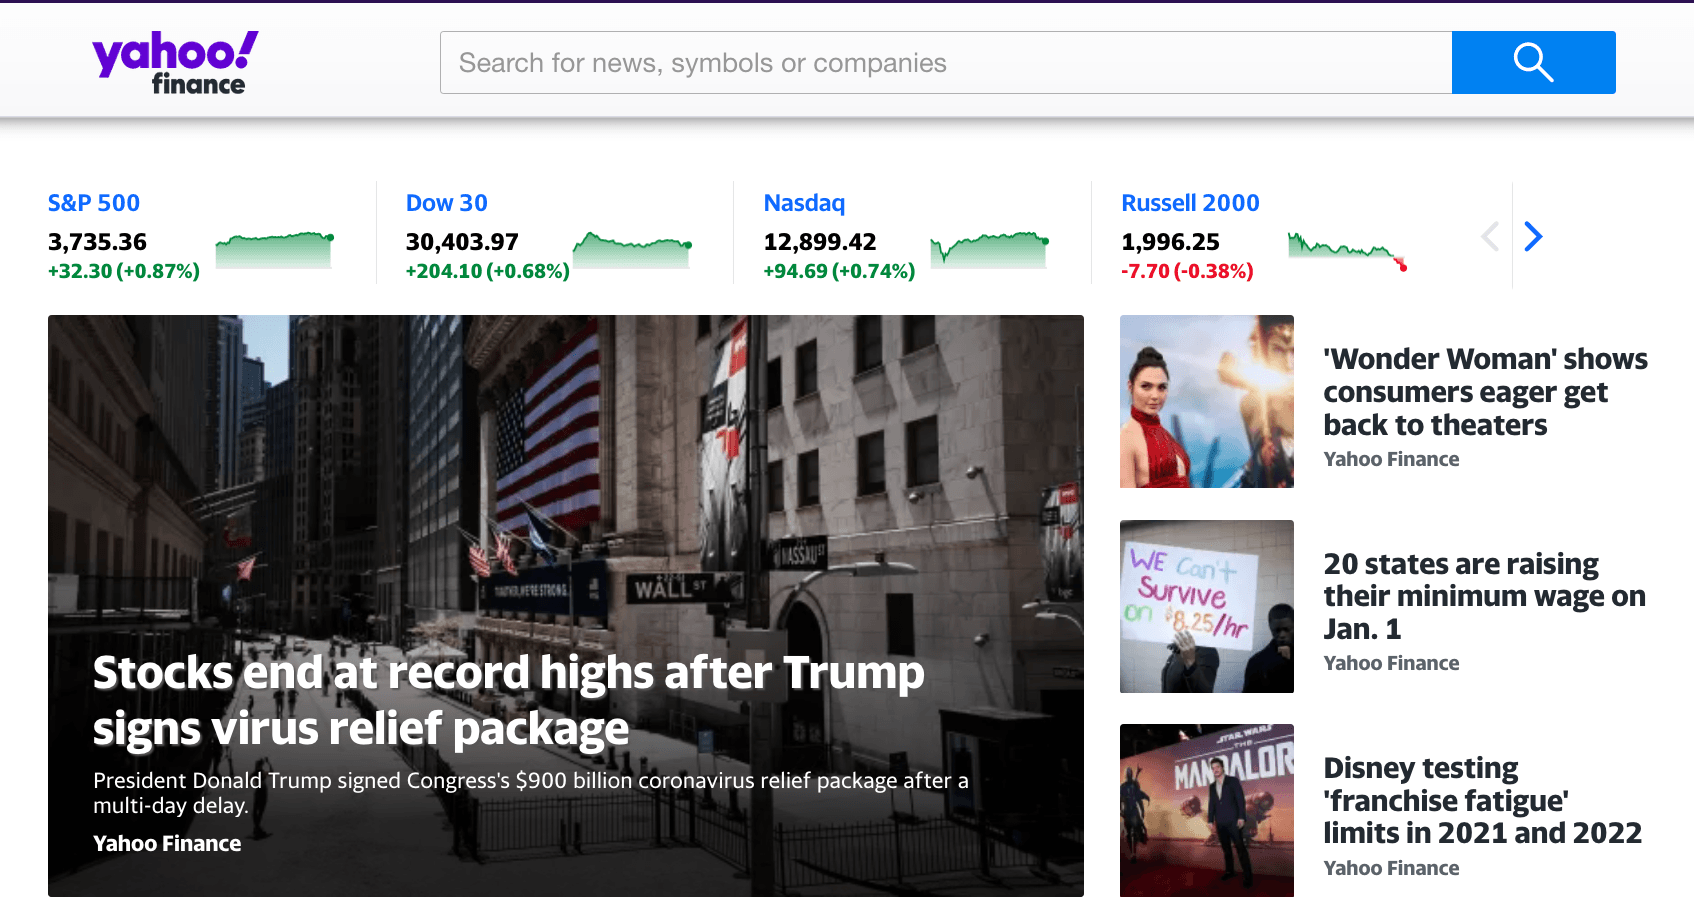Read '20 states are raising minimum wage' article
1694x900 pixels.
point(1484,596)
